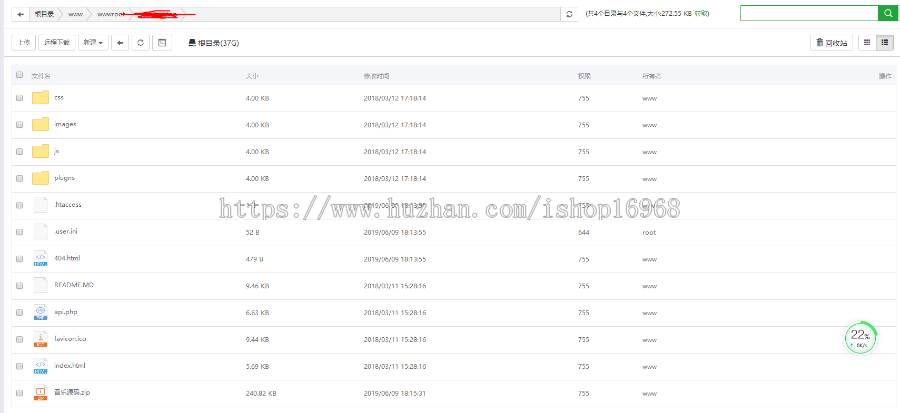Refresh the path bar with its reload icon

point(569,14)
